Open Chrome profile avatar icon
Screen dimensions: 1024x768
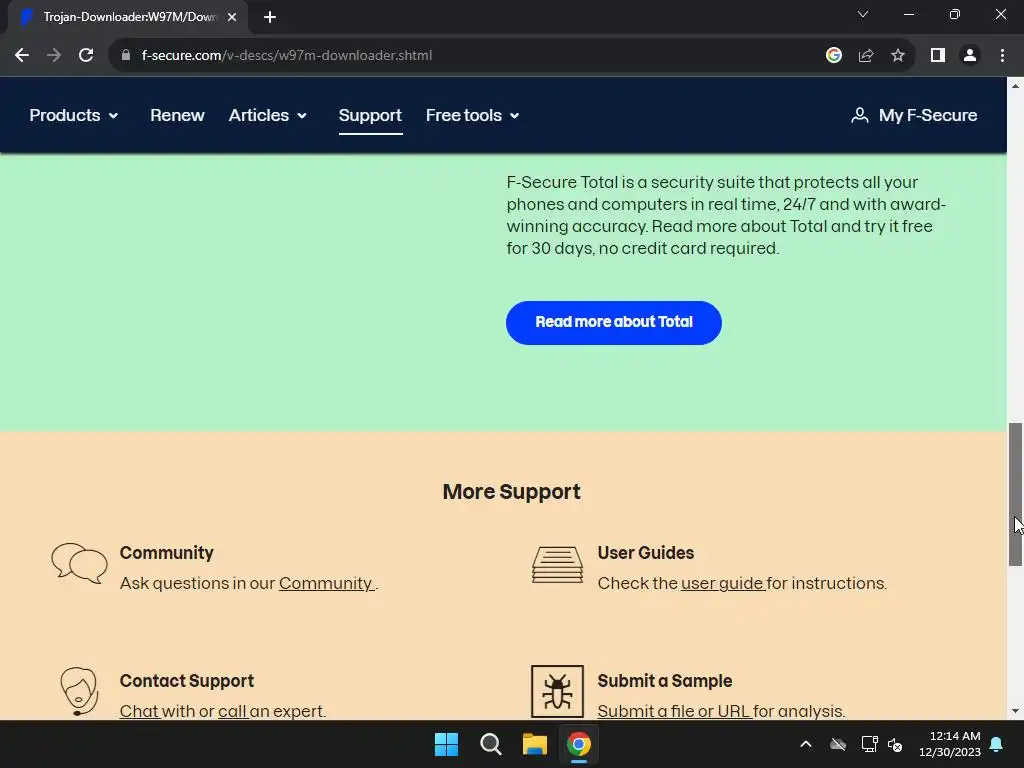pyautogui.click(x=970, y=56)
